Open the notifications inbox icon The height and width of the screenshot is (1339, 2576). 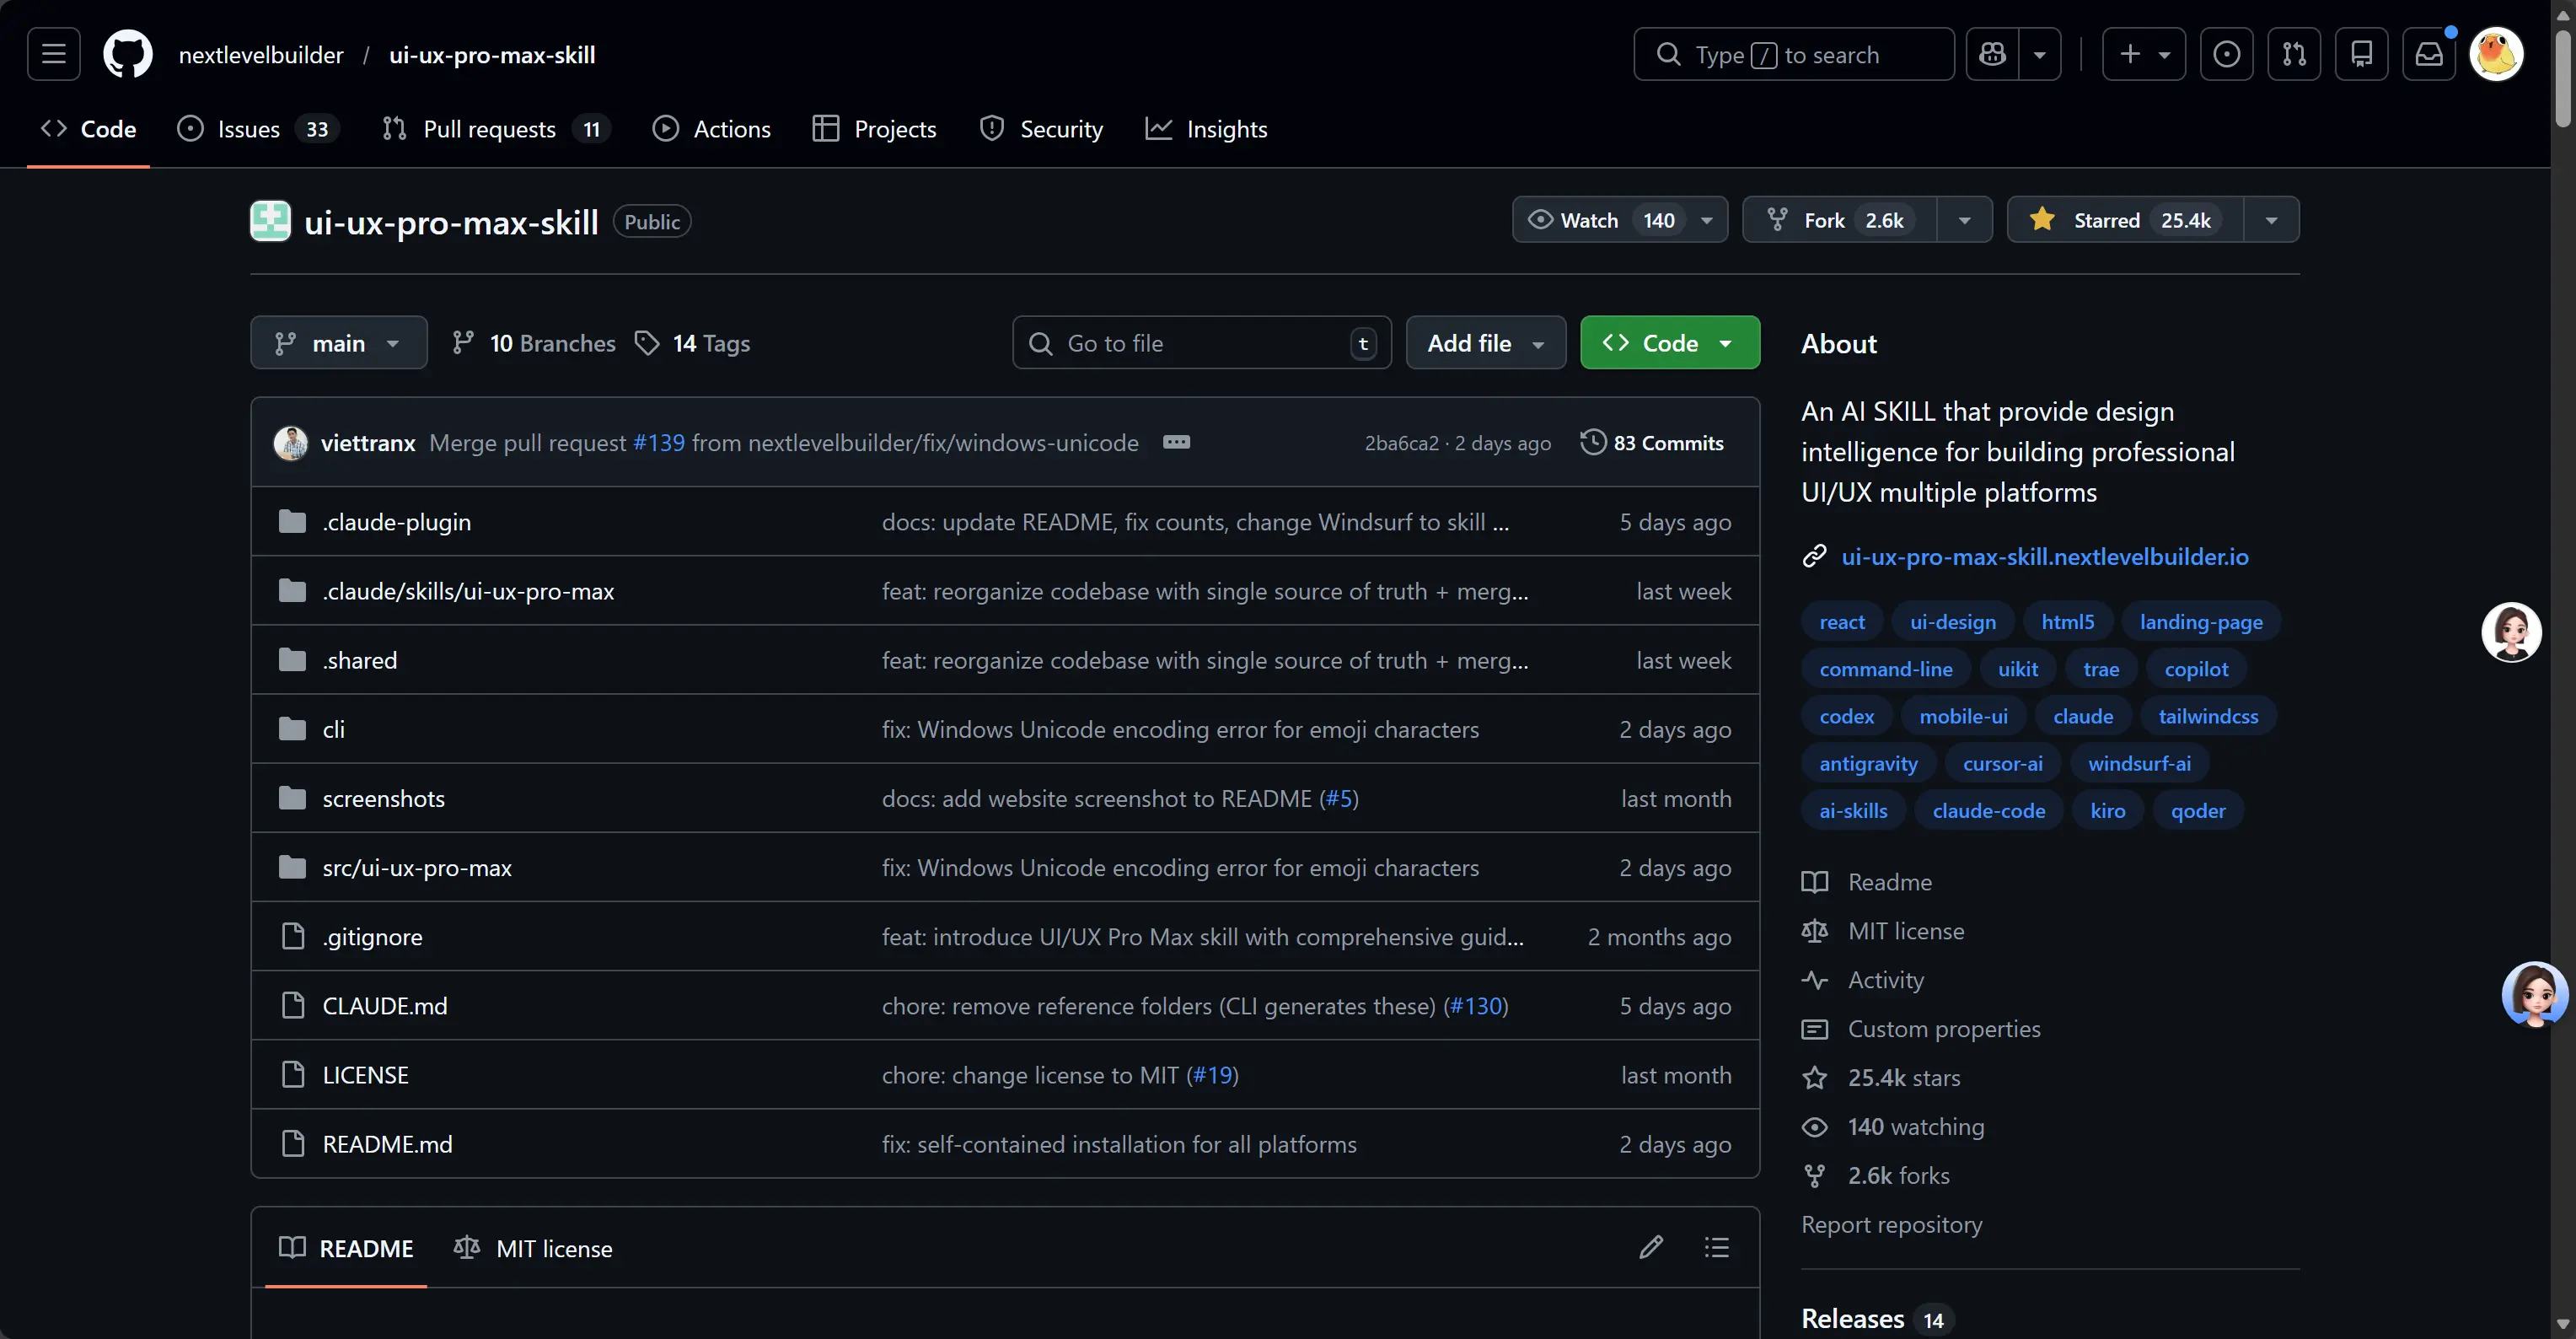2429,54
